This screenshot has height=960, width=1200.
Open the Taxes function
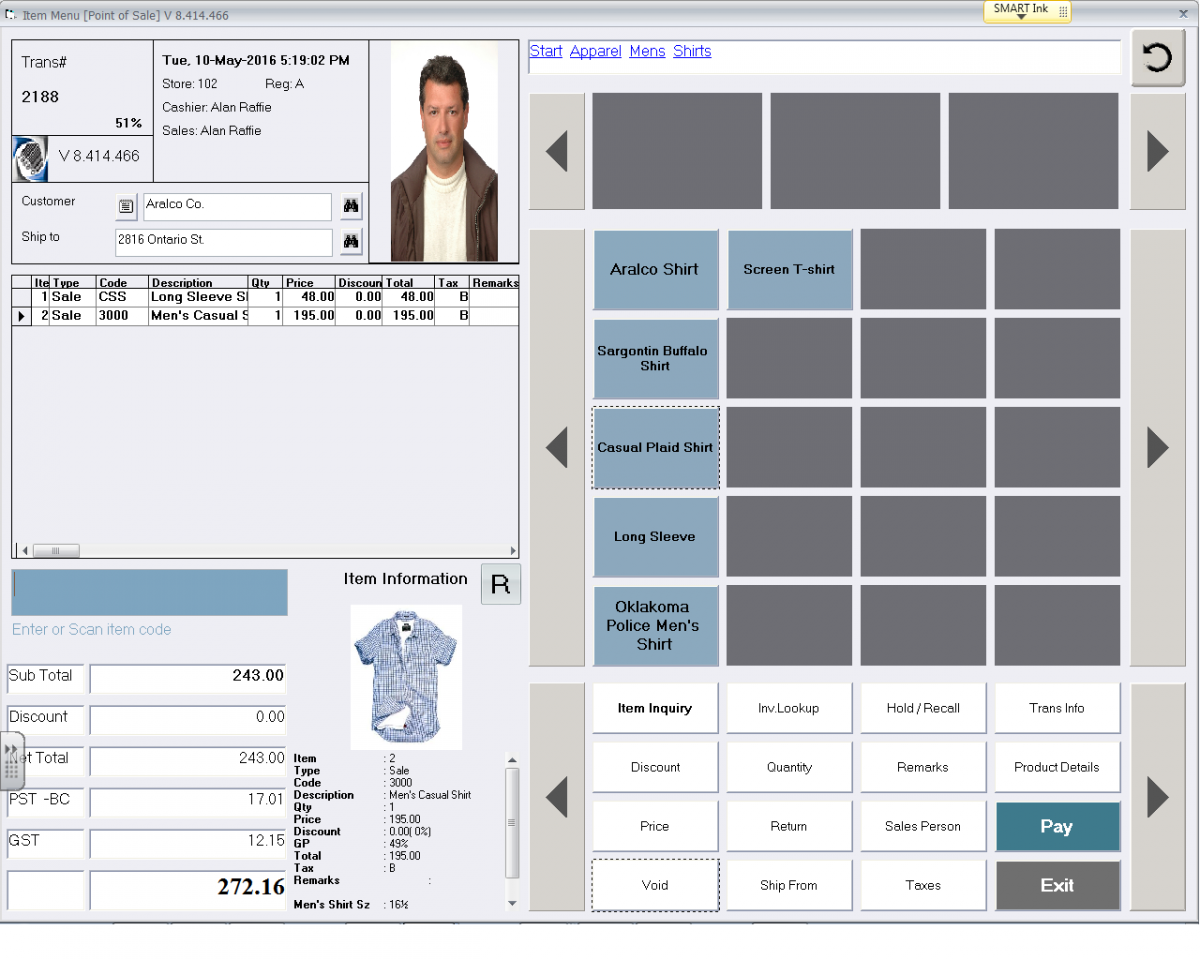pyautogui.click(x=923, y=885)
